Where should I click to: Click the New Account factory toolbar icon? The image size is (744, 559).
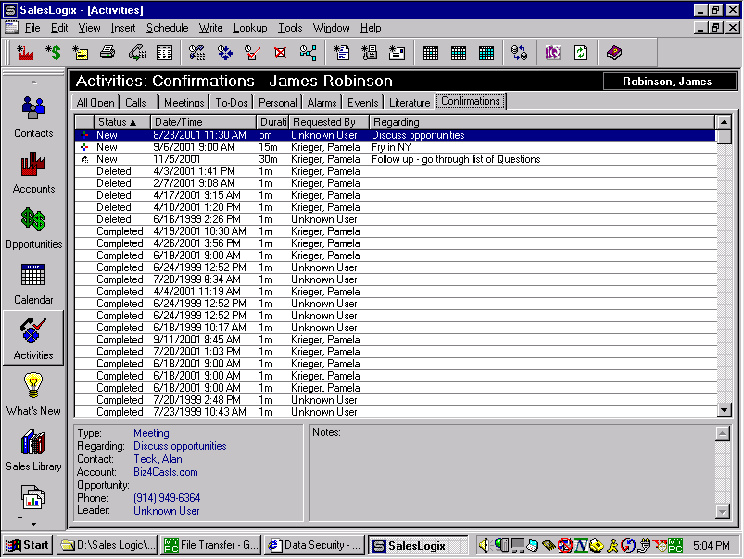click(x=25, y=53)
